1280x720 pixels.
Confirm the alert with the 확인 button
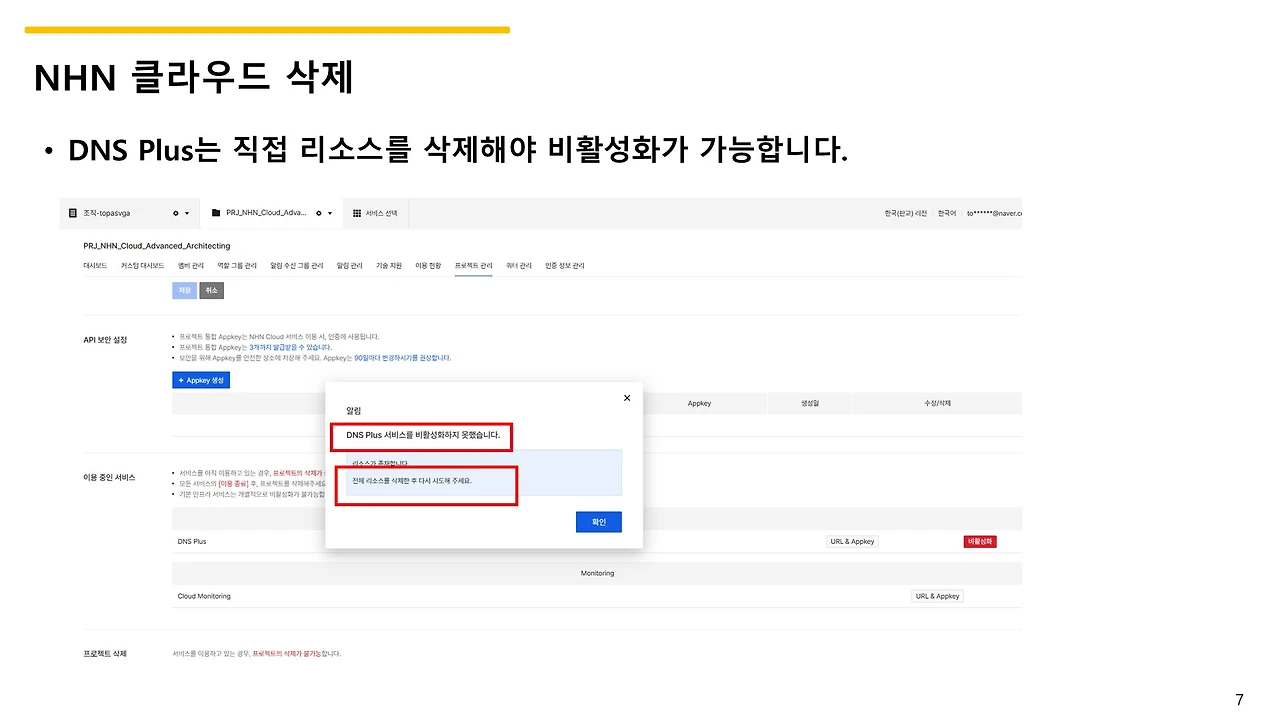point(599,522)
